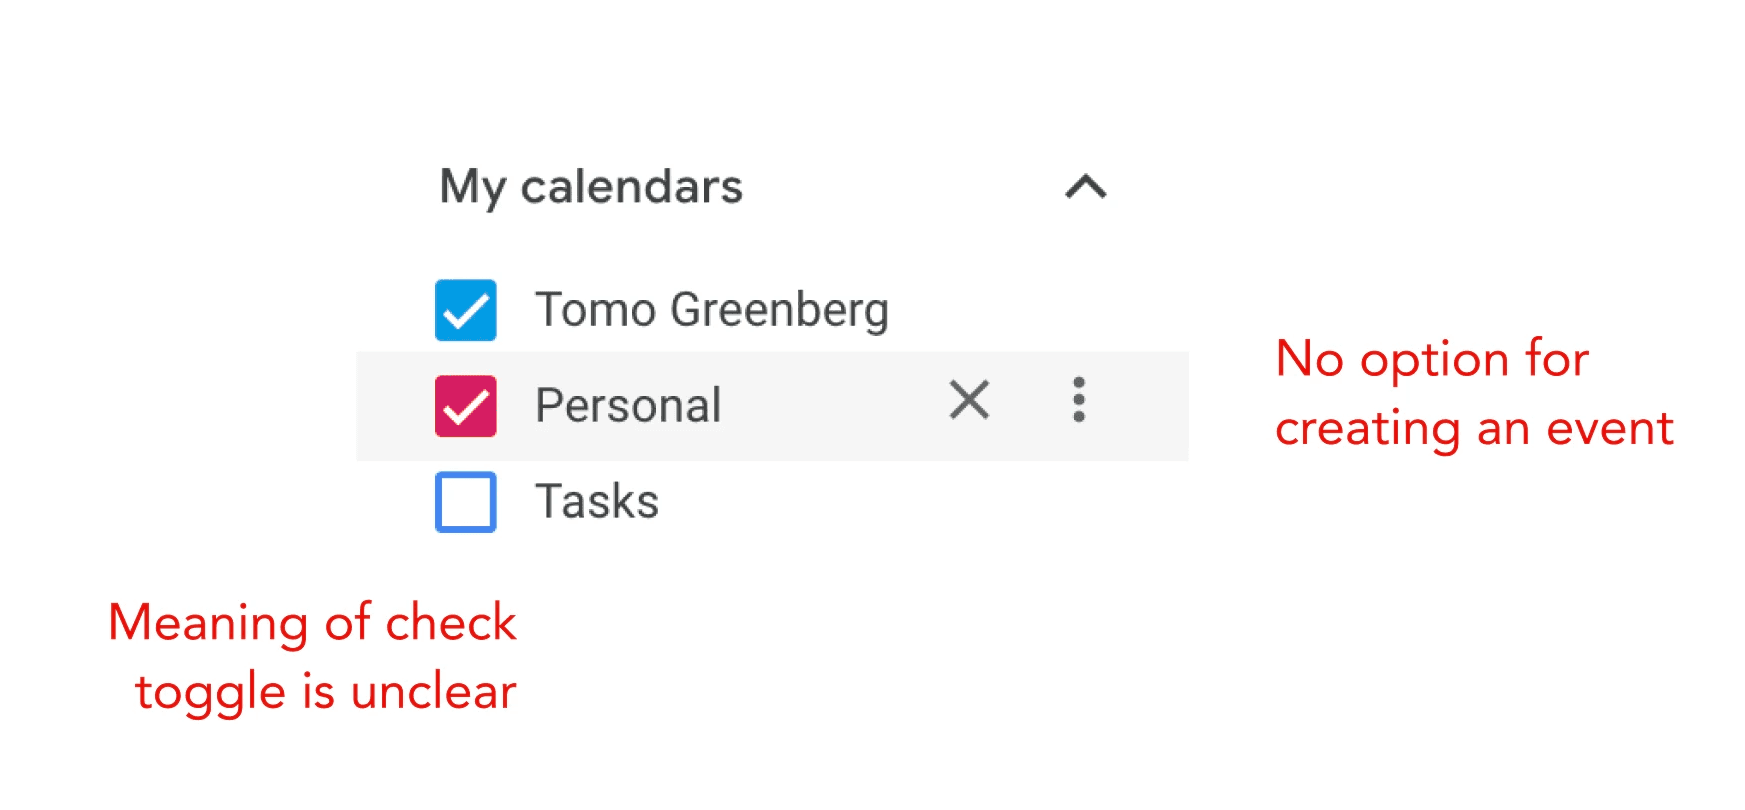Screen dimensions: 1745x810
Task: Collapse the My calendars section chevron
Action: click(x=1085, y=187)
